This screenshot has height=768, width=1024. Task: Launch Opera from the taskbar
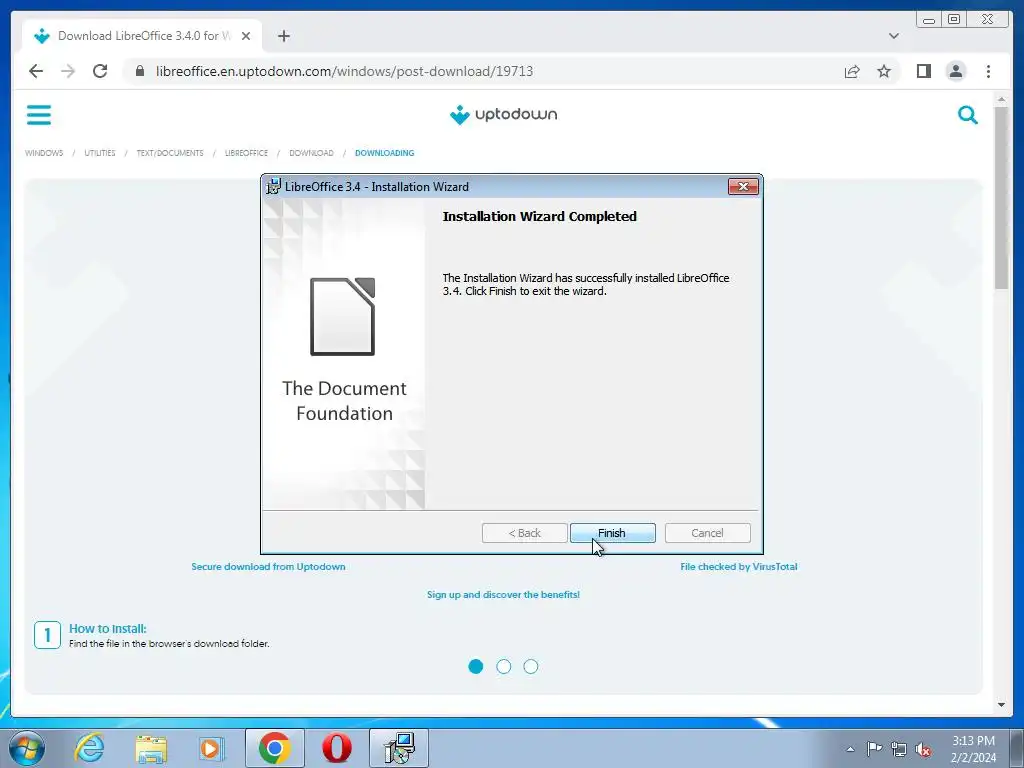pos(337,748)
